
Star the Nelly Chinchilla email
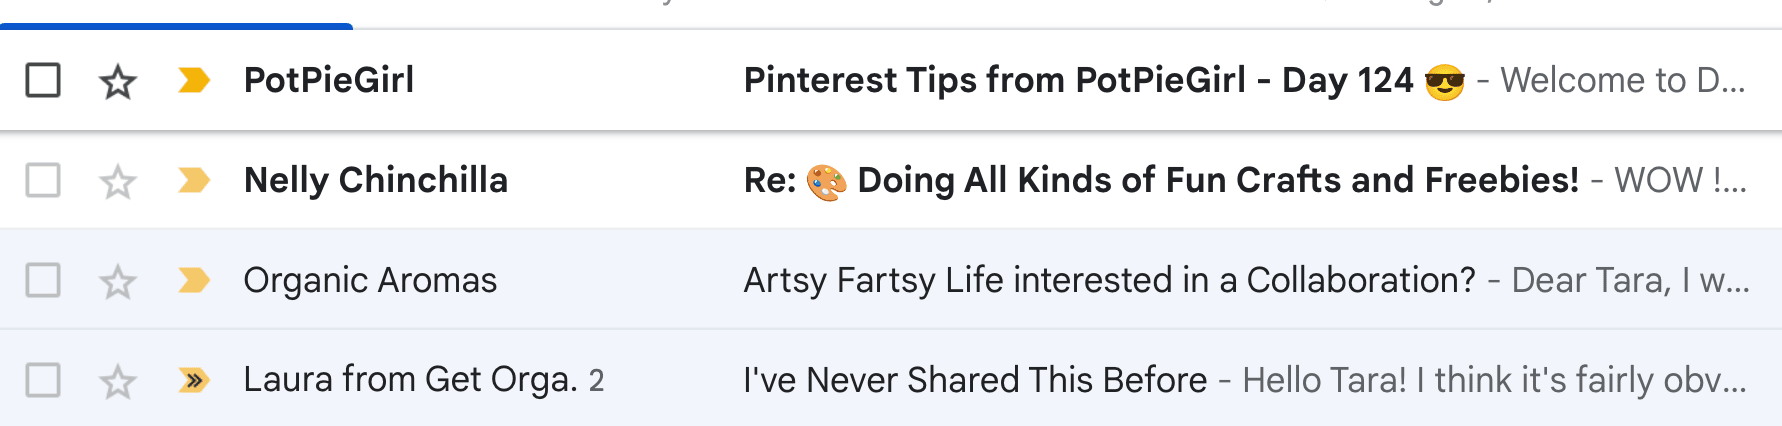118,181
